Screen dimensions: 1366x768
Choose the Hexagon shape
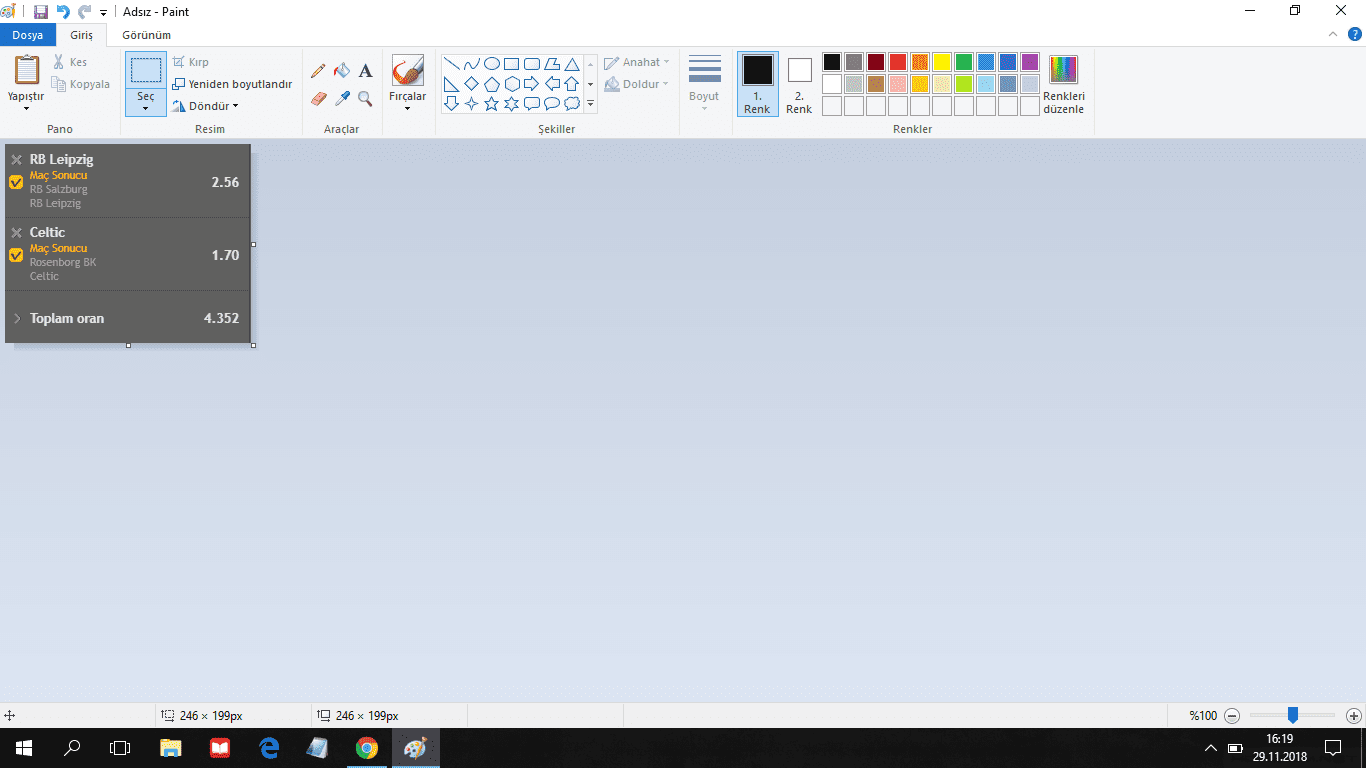[512, 84]
